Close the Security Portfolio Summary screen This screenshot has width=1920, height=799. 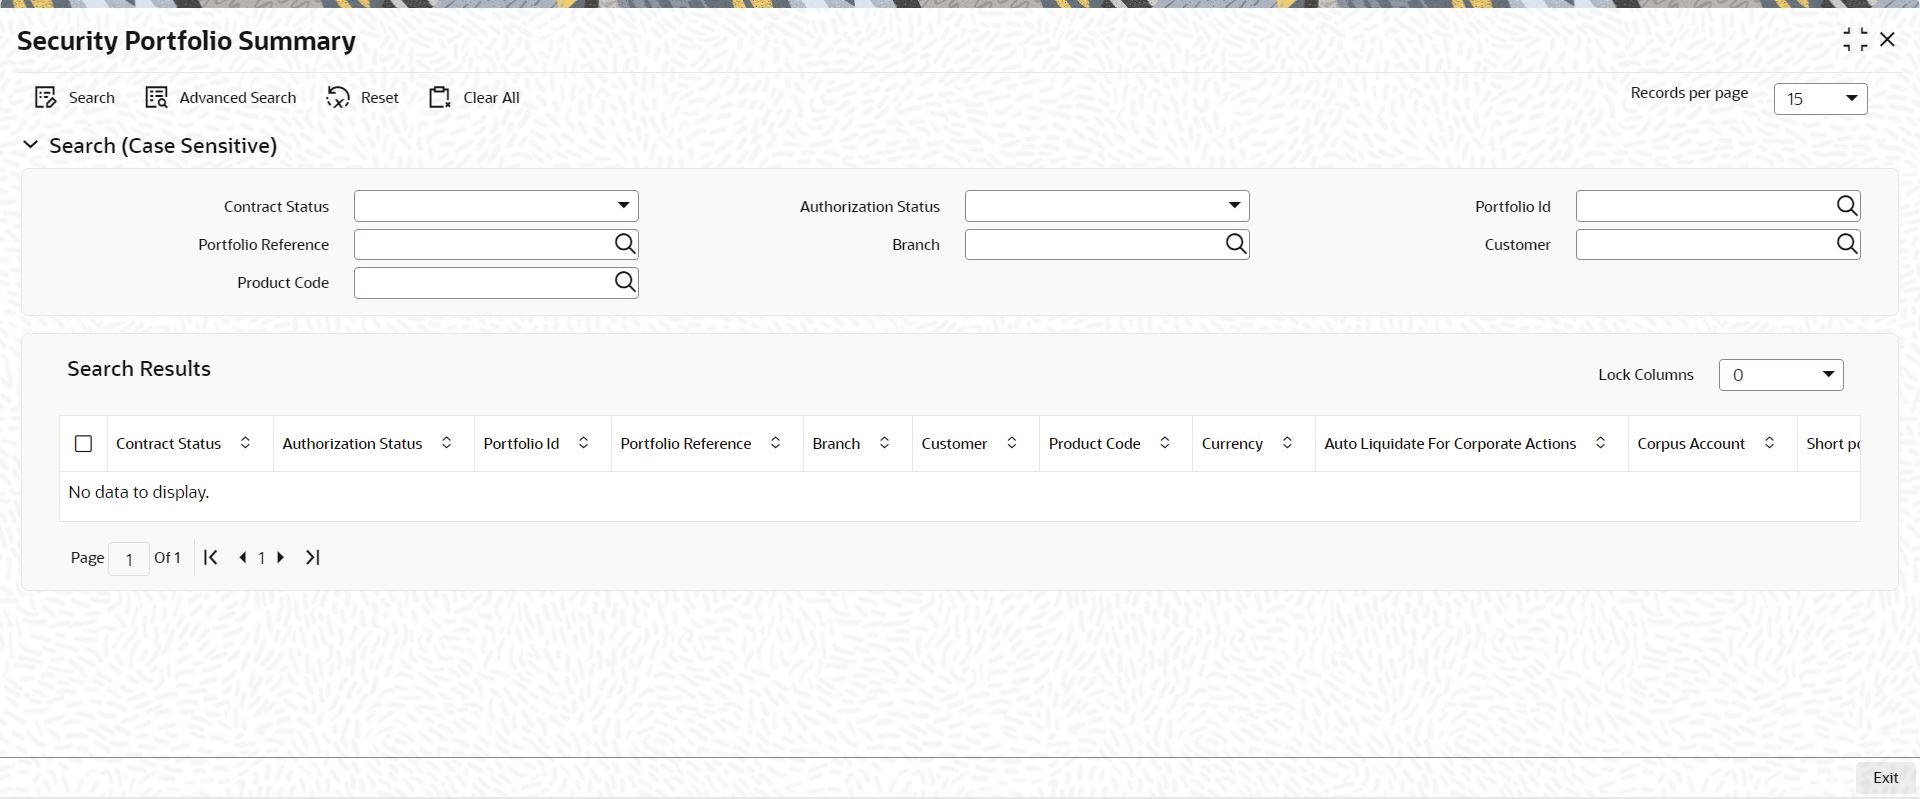(1887, 39)
